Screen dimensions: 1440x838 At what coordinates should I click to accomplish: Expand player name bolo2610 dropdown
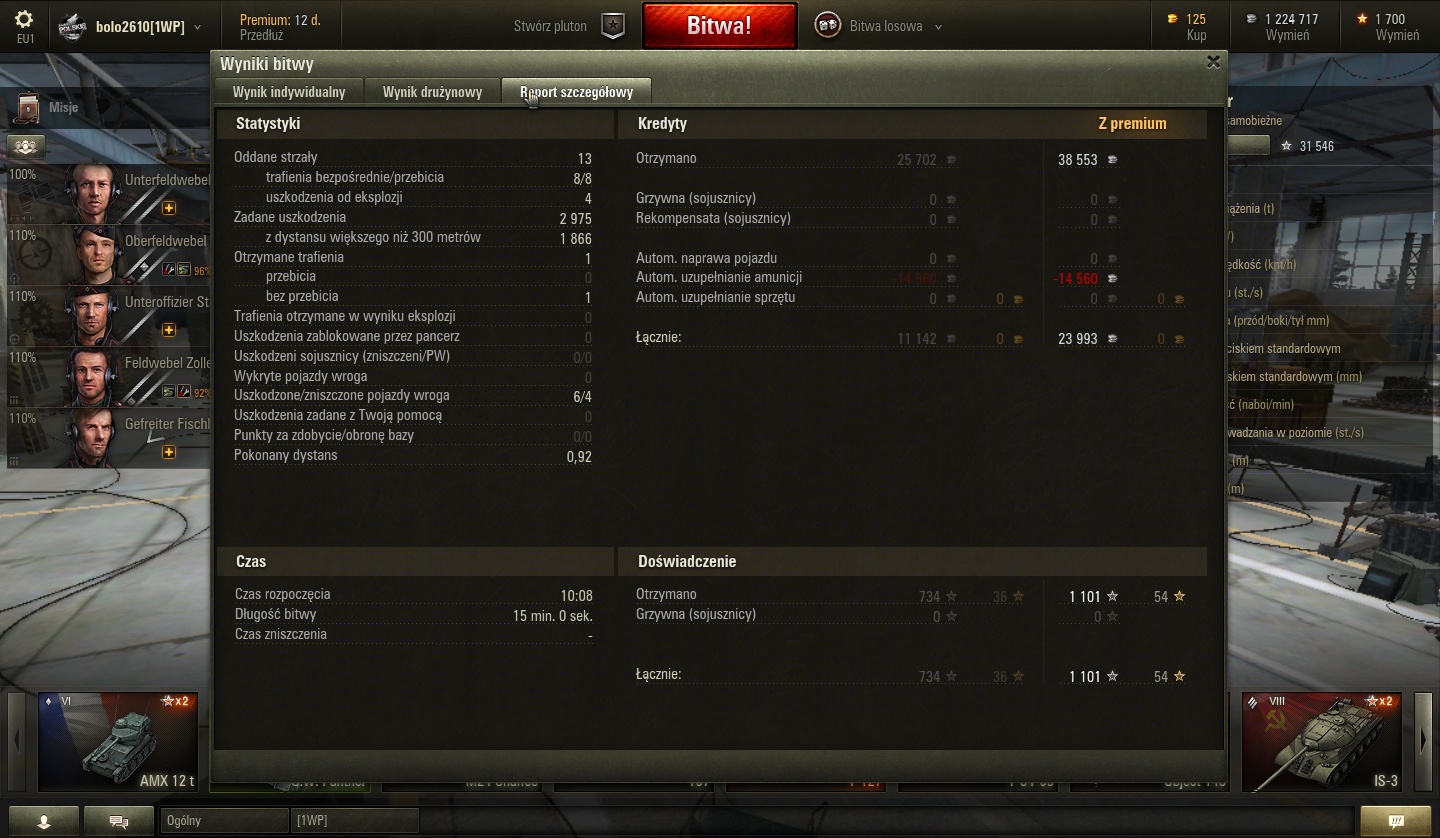coord(197,28)
